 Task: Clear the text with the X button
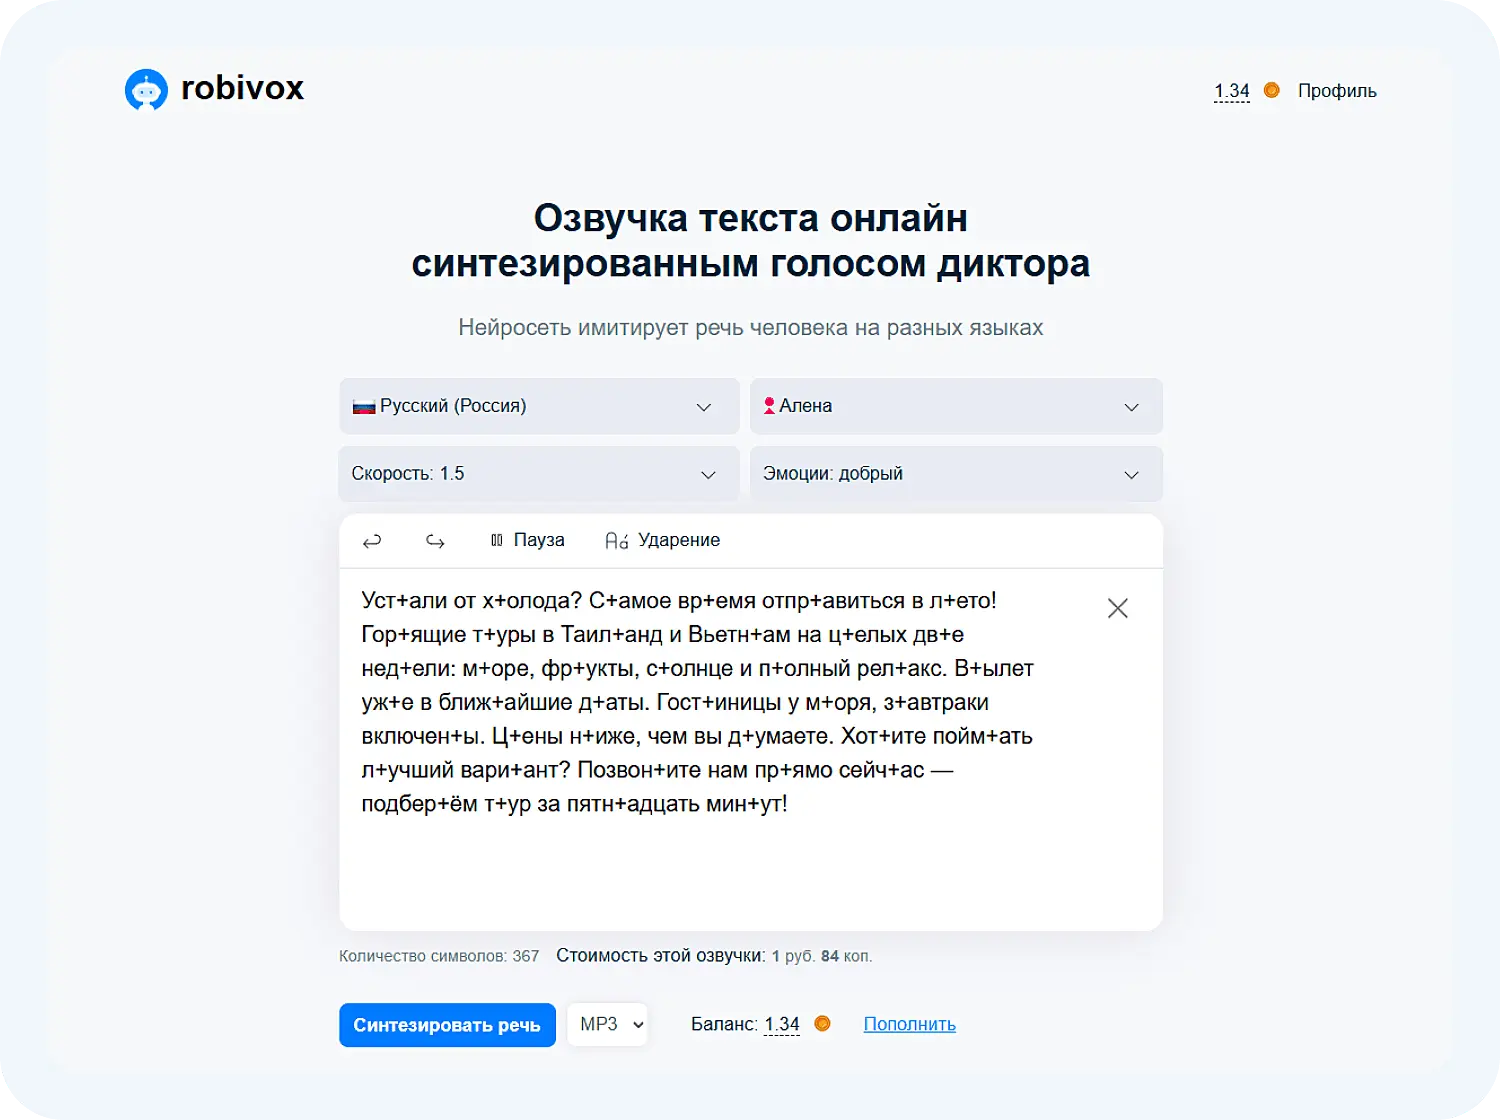pos(1118,607)
